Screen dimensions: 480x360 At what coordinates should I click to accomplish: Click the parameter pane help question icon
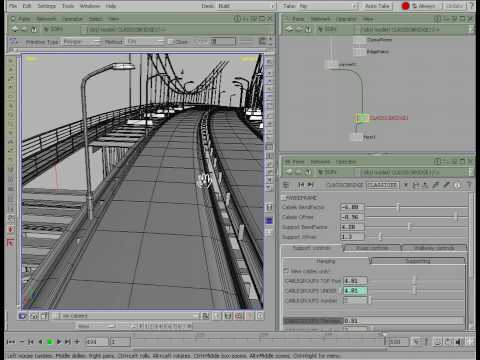pyautogui.click(x=469, y=185)
